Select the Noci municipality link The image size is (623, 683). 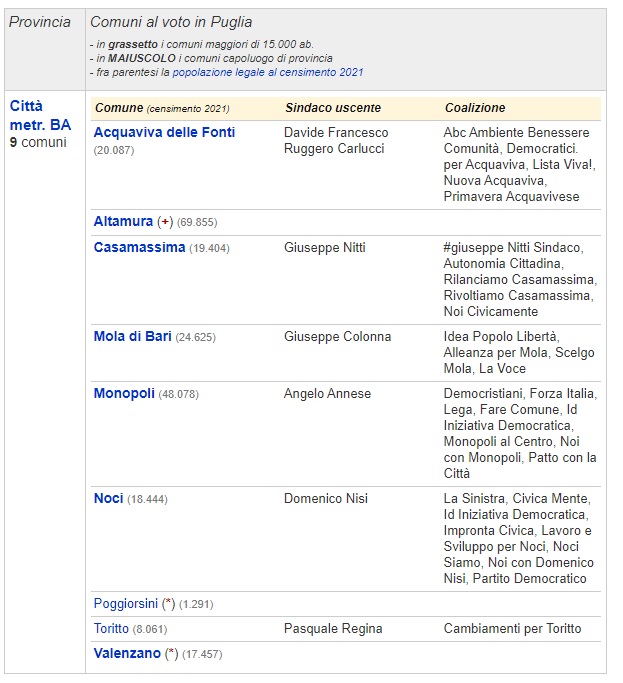click(108, 498)
